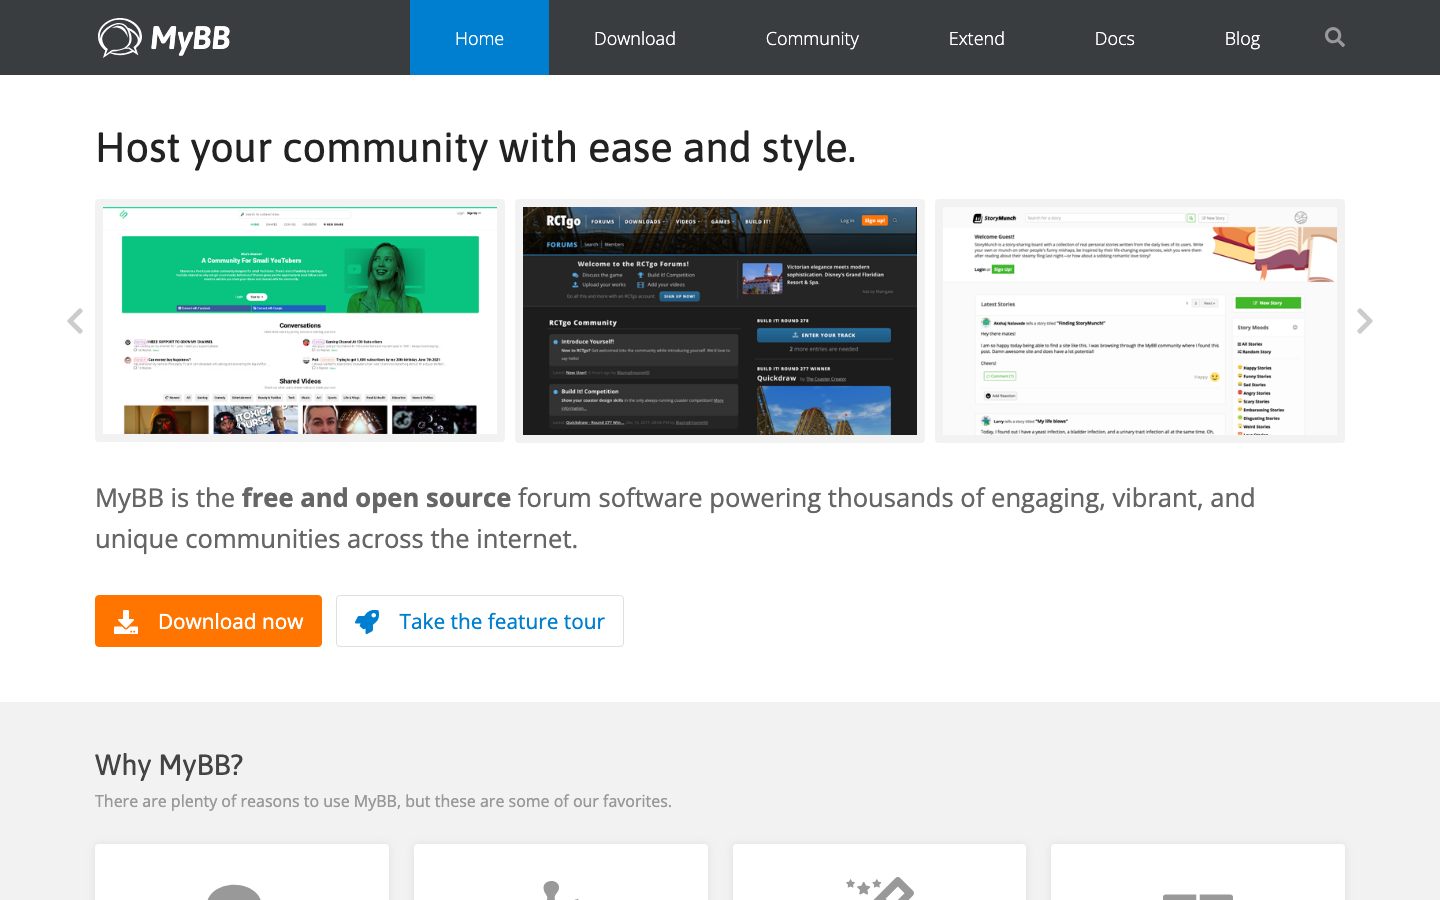Image resolution: width=1440 pixels, height=900 pixels.
Task: Go to the Extend page
Action: pos(976,38)
